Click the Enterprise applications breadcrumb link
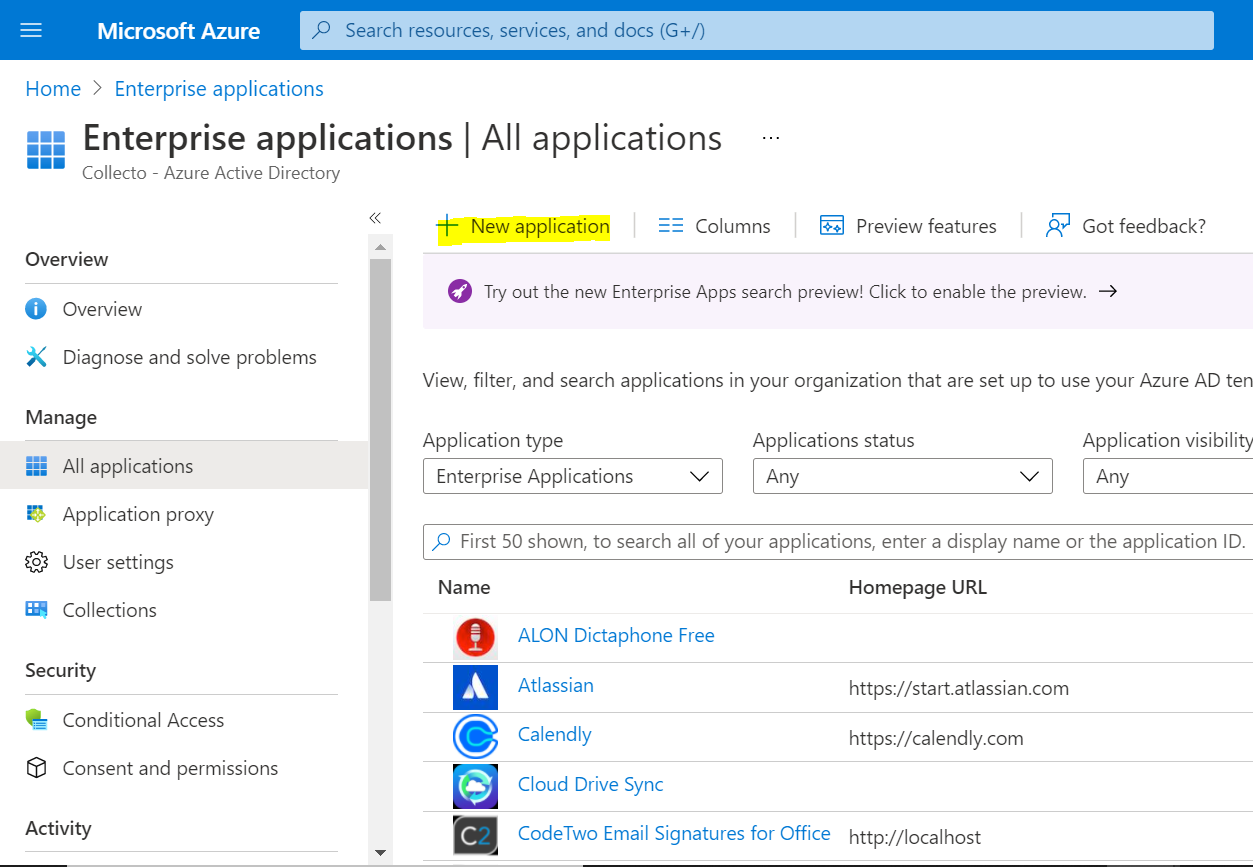Image resolution: width=1253 pixels, height=867 pixels. [219, 89]
